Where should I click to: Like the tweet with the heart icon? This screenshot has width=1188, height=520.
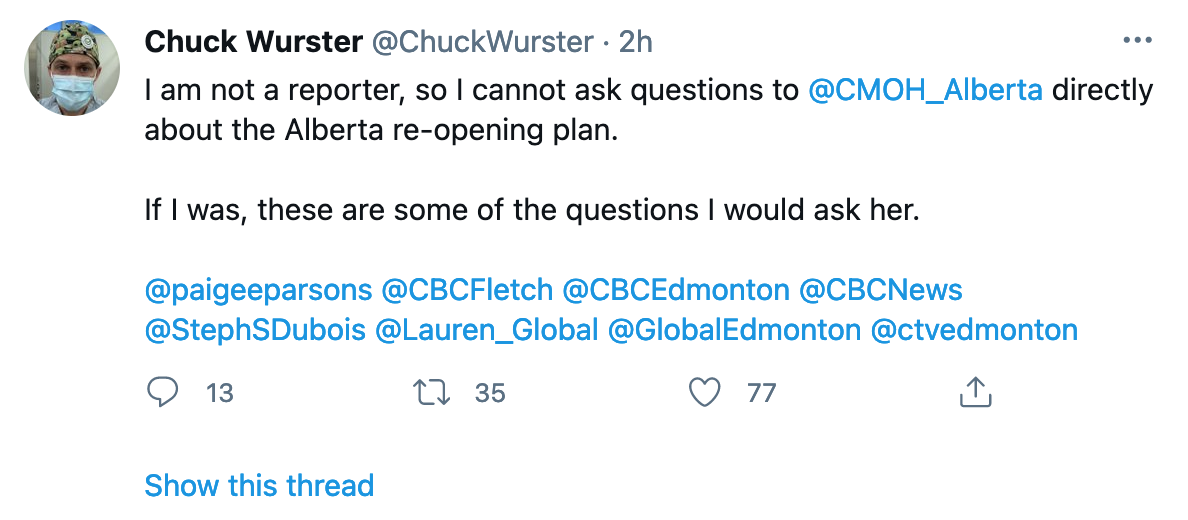pyautogui.click(x=706, y=393)
